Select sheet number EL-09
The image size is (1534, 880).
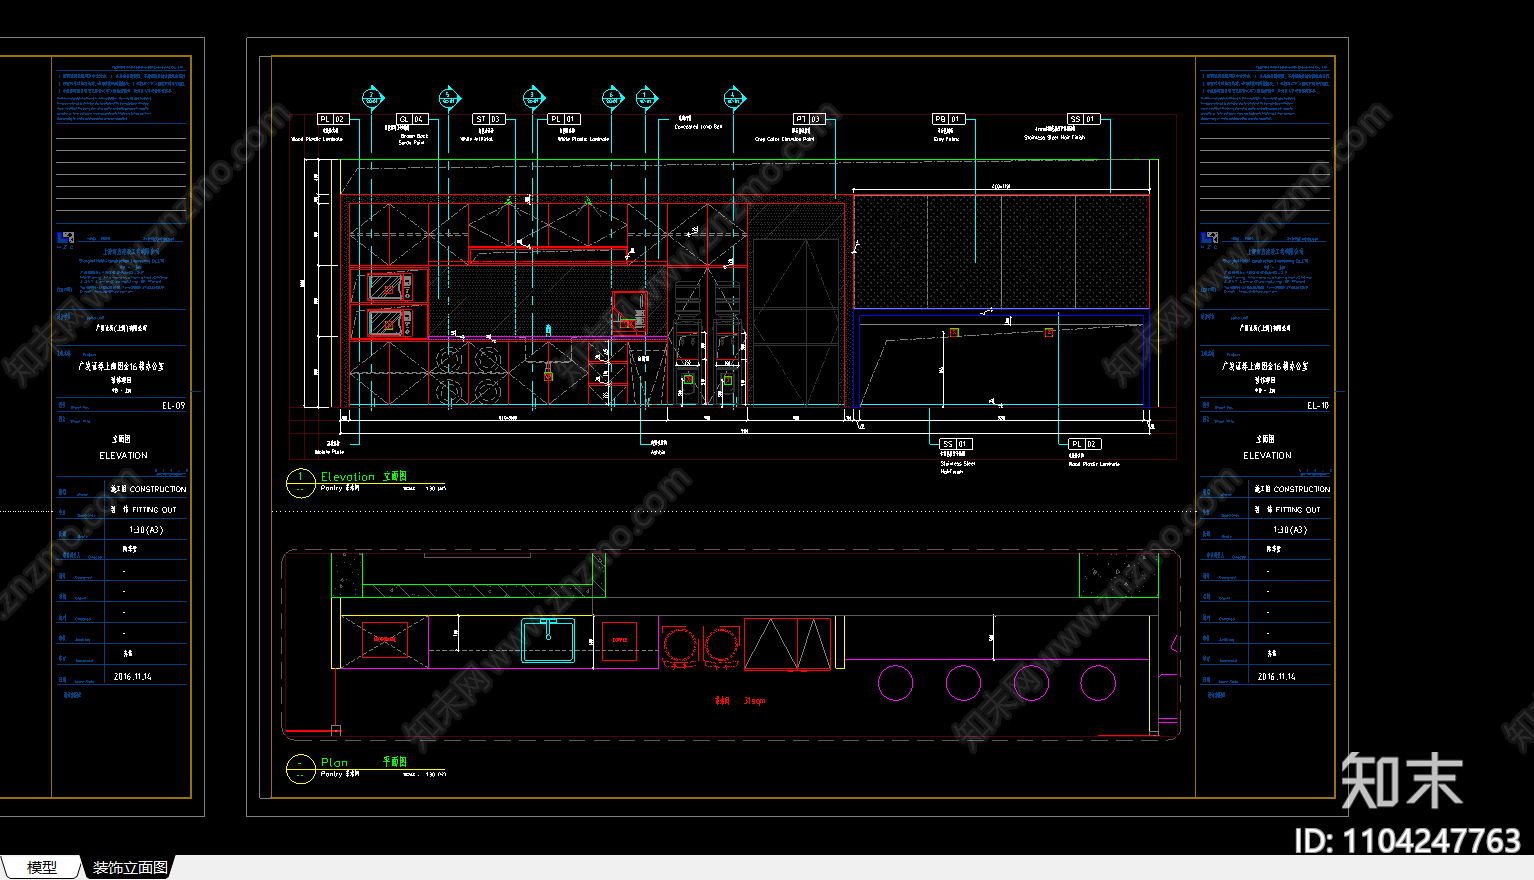(173, 406)
